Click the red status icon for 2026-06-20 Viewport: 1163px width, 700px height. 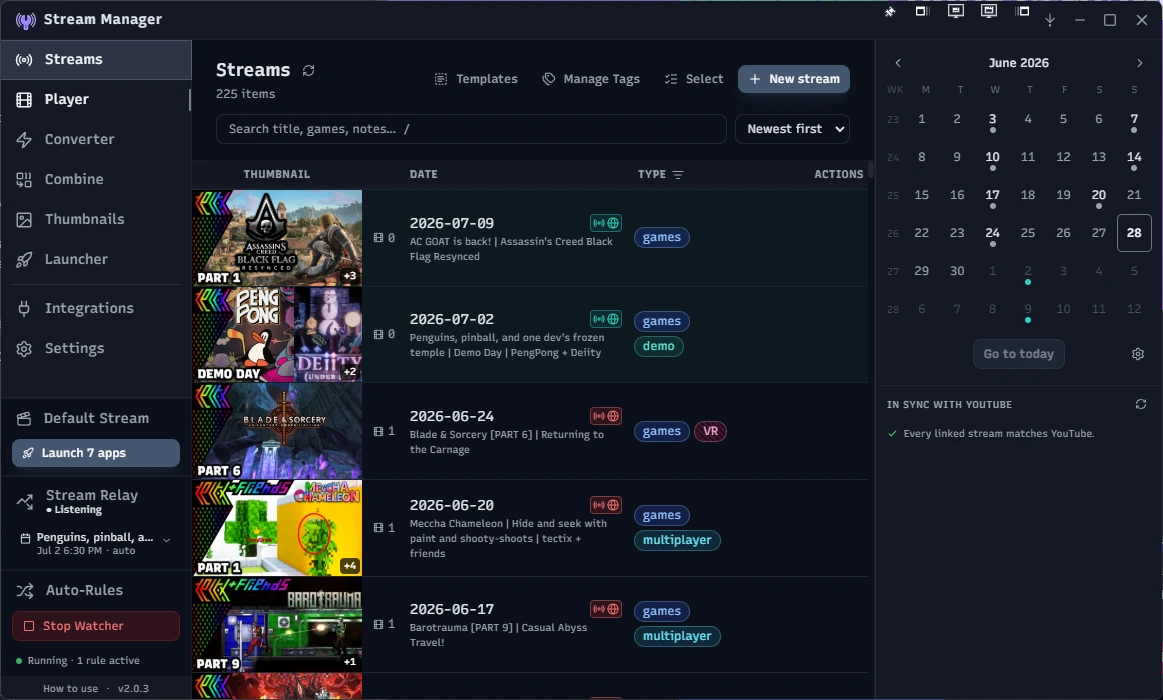(605, 505)
